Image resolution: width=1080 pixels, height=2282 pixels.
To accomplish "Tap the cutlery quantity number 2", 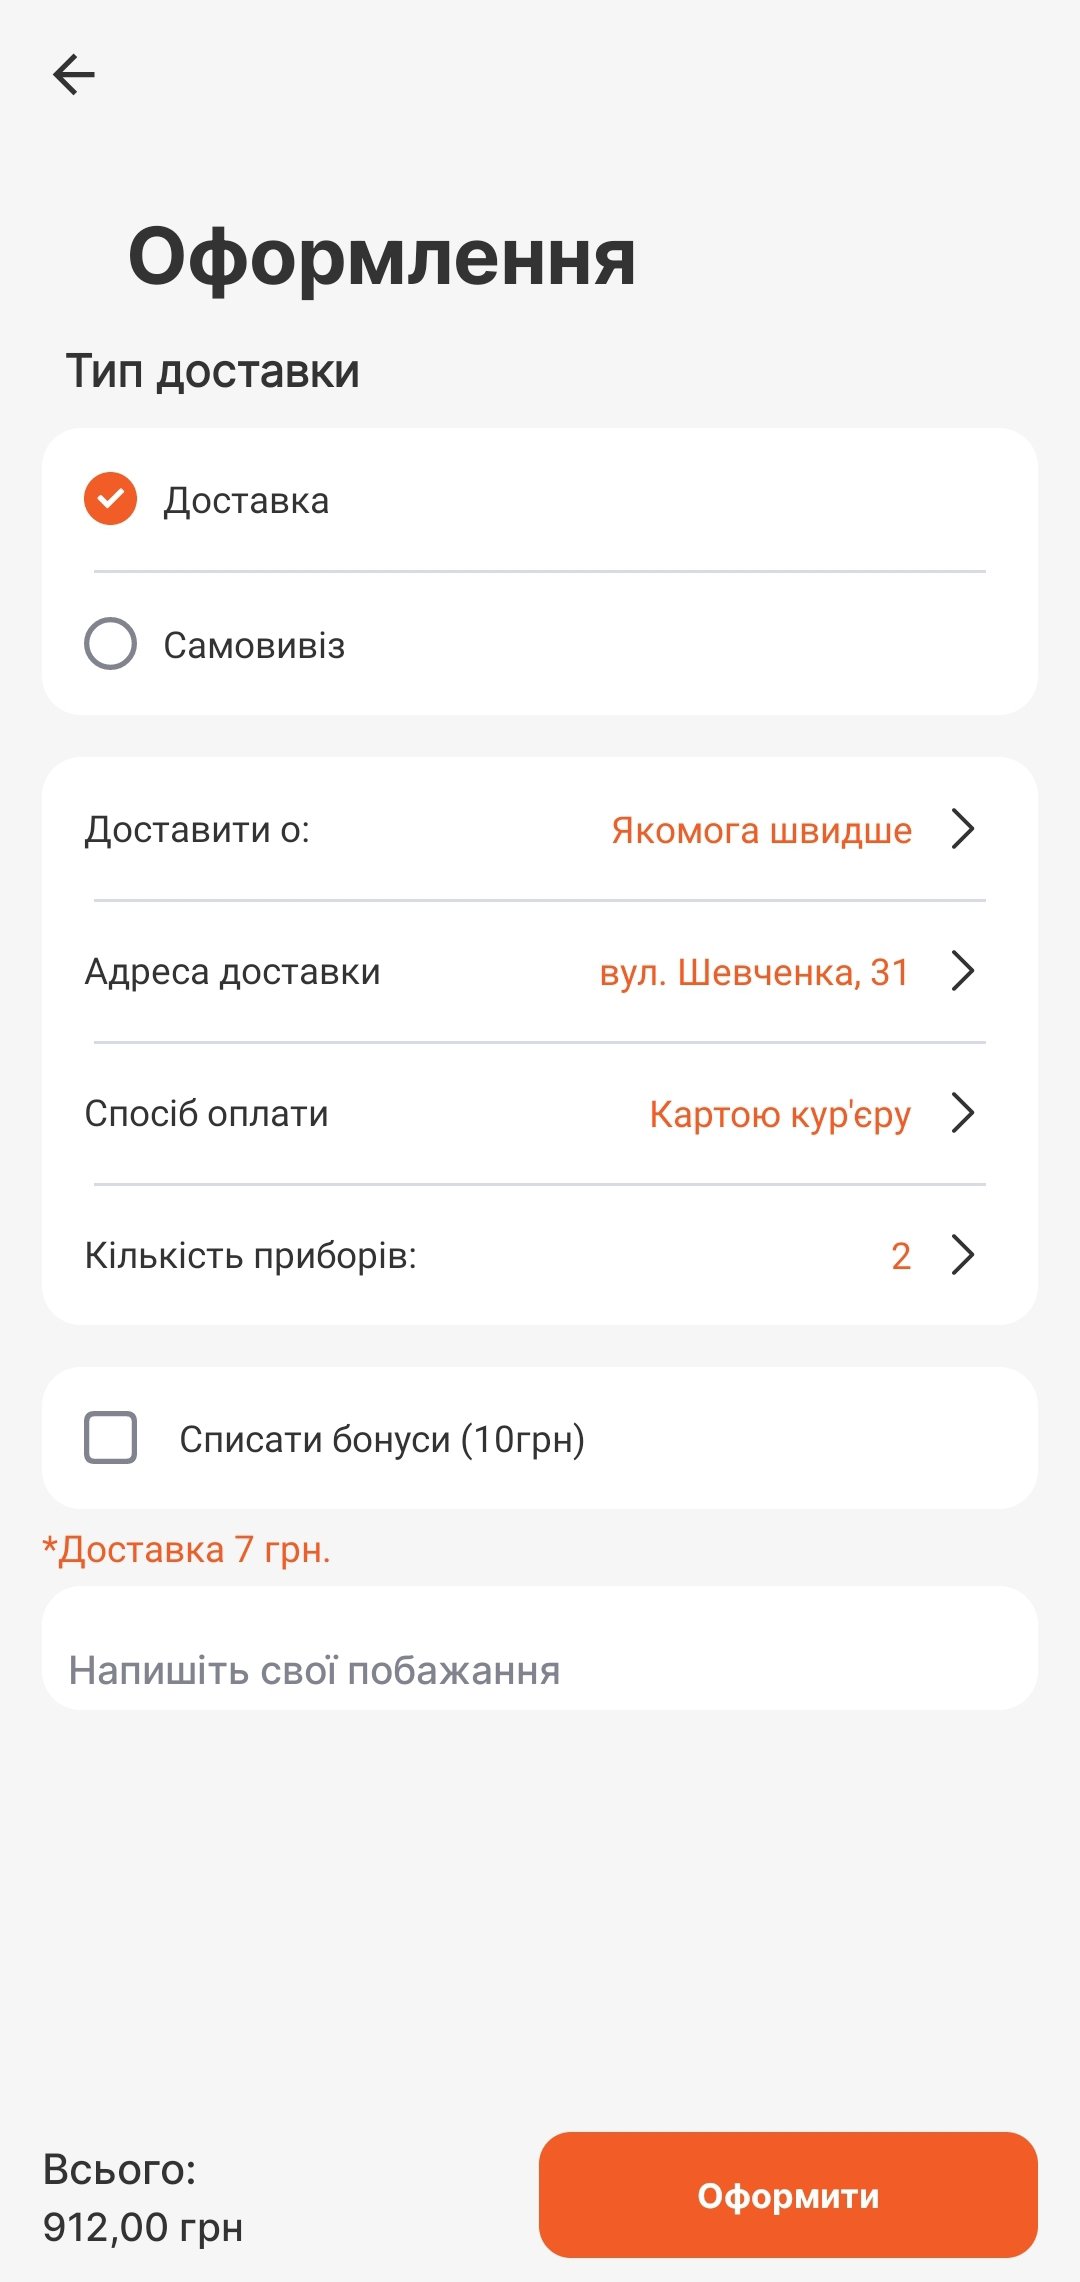I will point(900,1256).
